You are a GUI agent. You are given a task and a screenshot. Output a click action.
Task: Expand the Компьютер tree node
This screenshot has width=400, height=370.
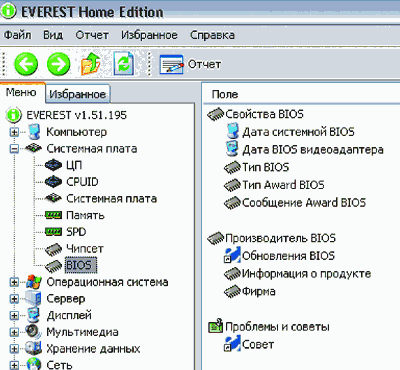[14, 132]
